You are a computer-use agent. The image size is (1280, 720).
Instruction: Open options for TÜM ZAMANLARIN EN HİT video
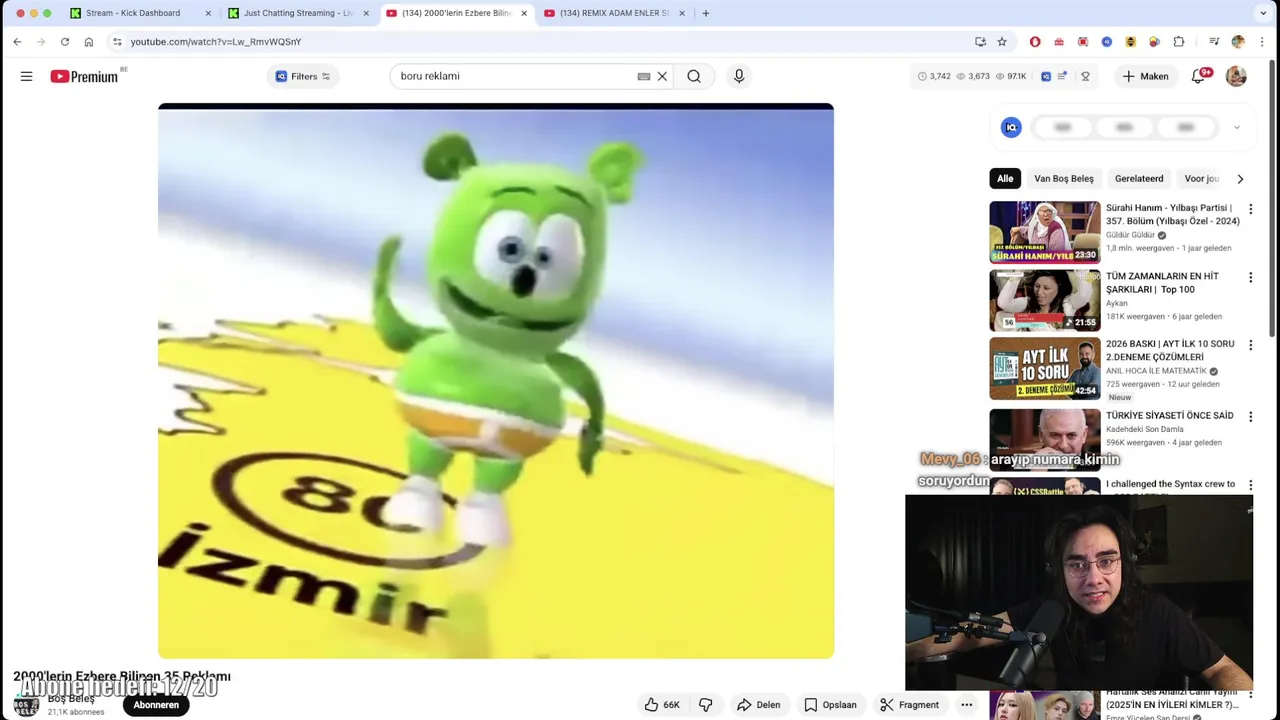(1250, 277)
